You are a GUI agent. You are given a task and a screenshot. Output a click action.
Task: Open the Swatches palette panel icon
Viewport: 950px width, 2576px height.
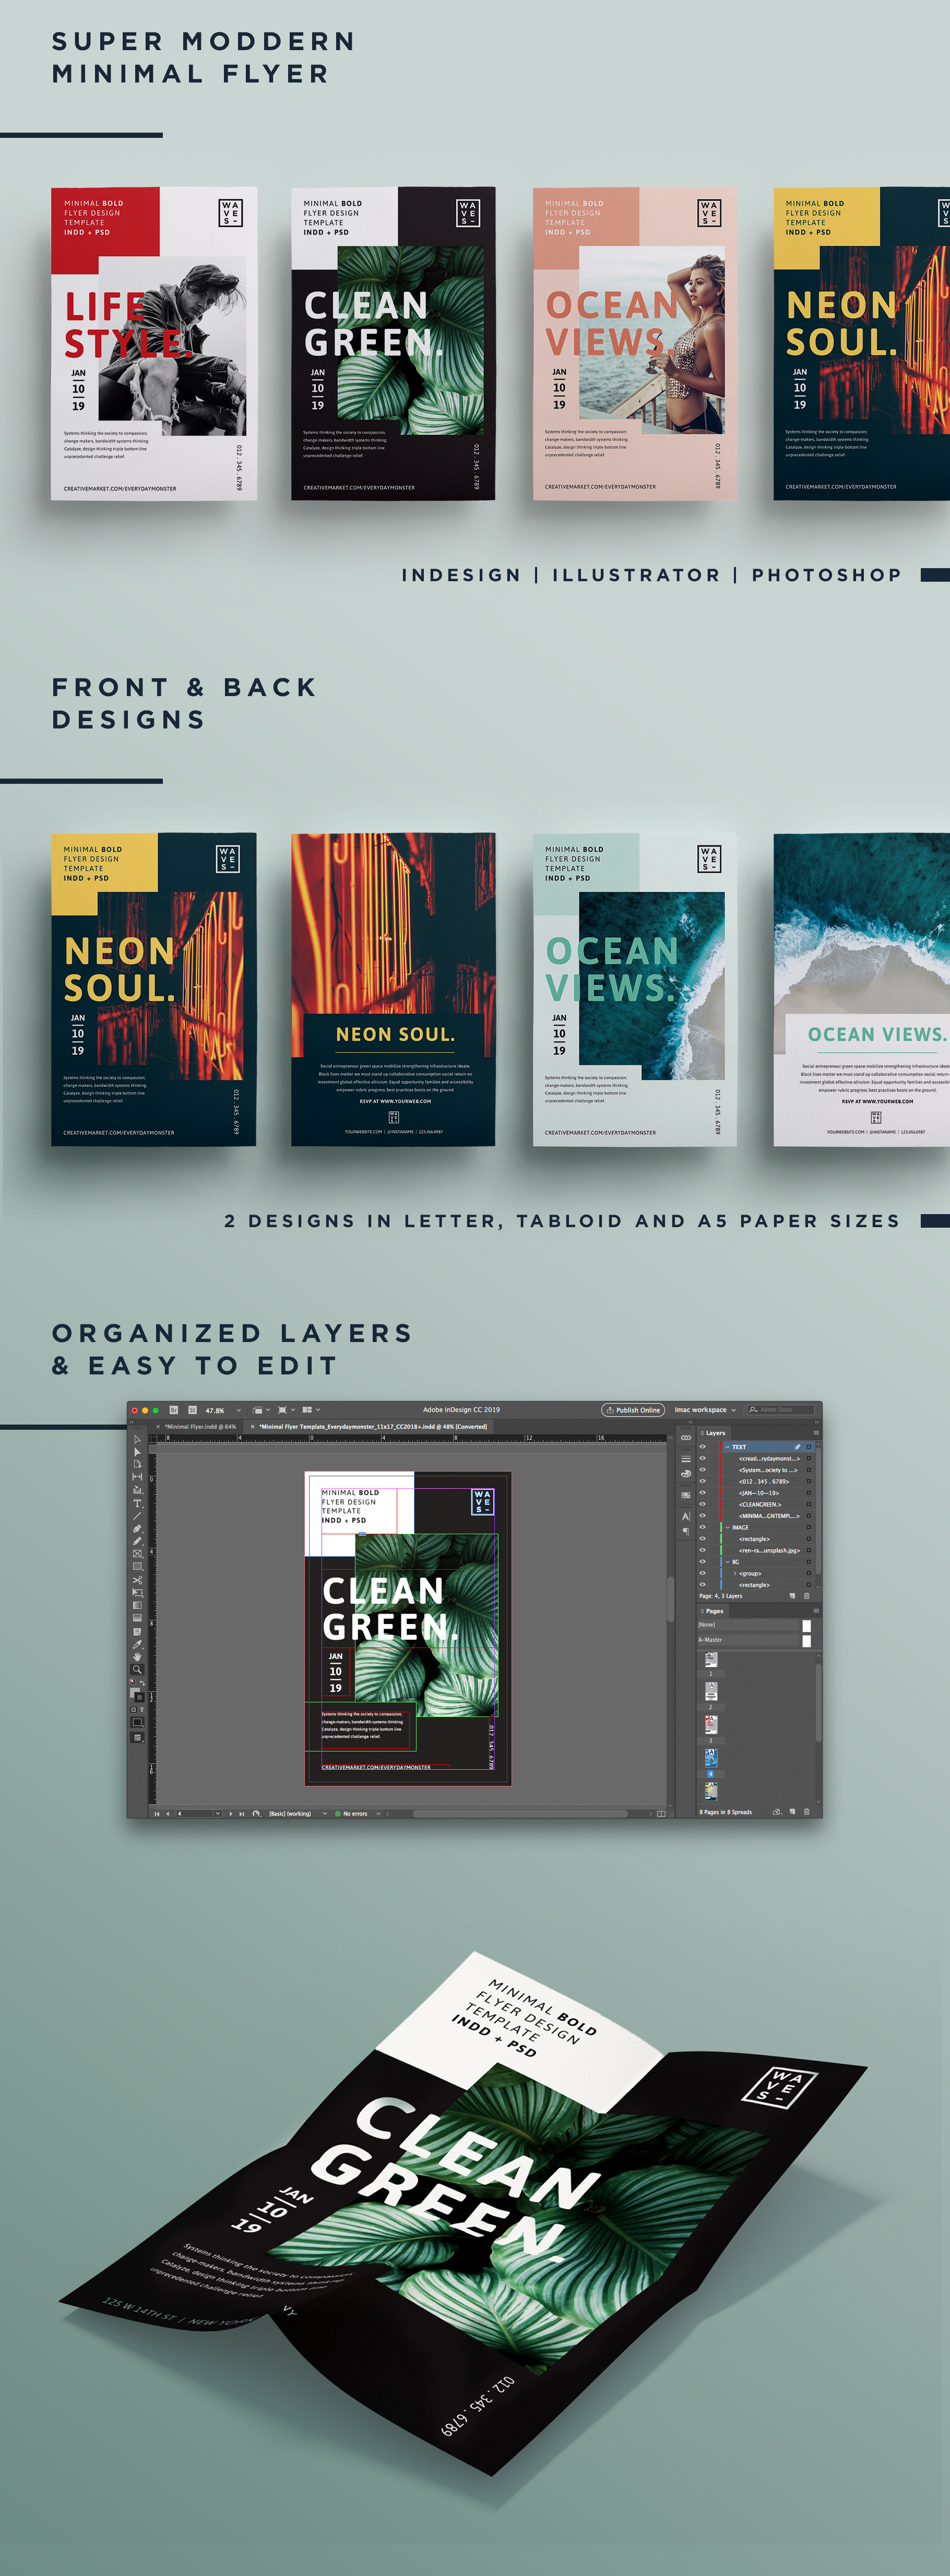pyautogui.click(x=686, y=1495)
